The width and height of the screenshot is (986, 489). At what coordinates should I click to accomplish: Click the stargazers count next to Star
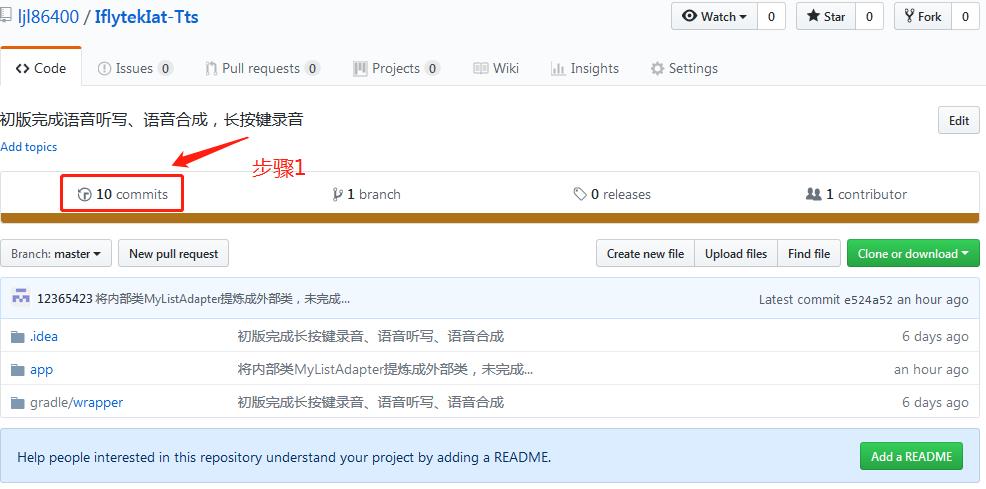(x=870, y=16)
